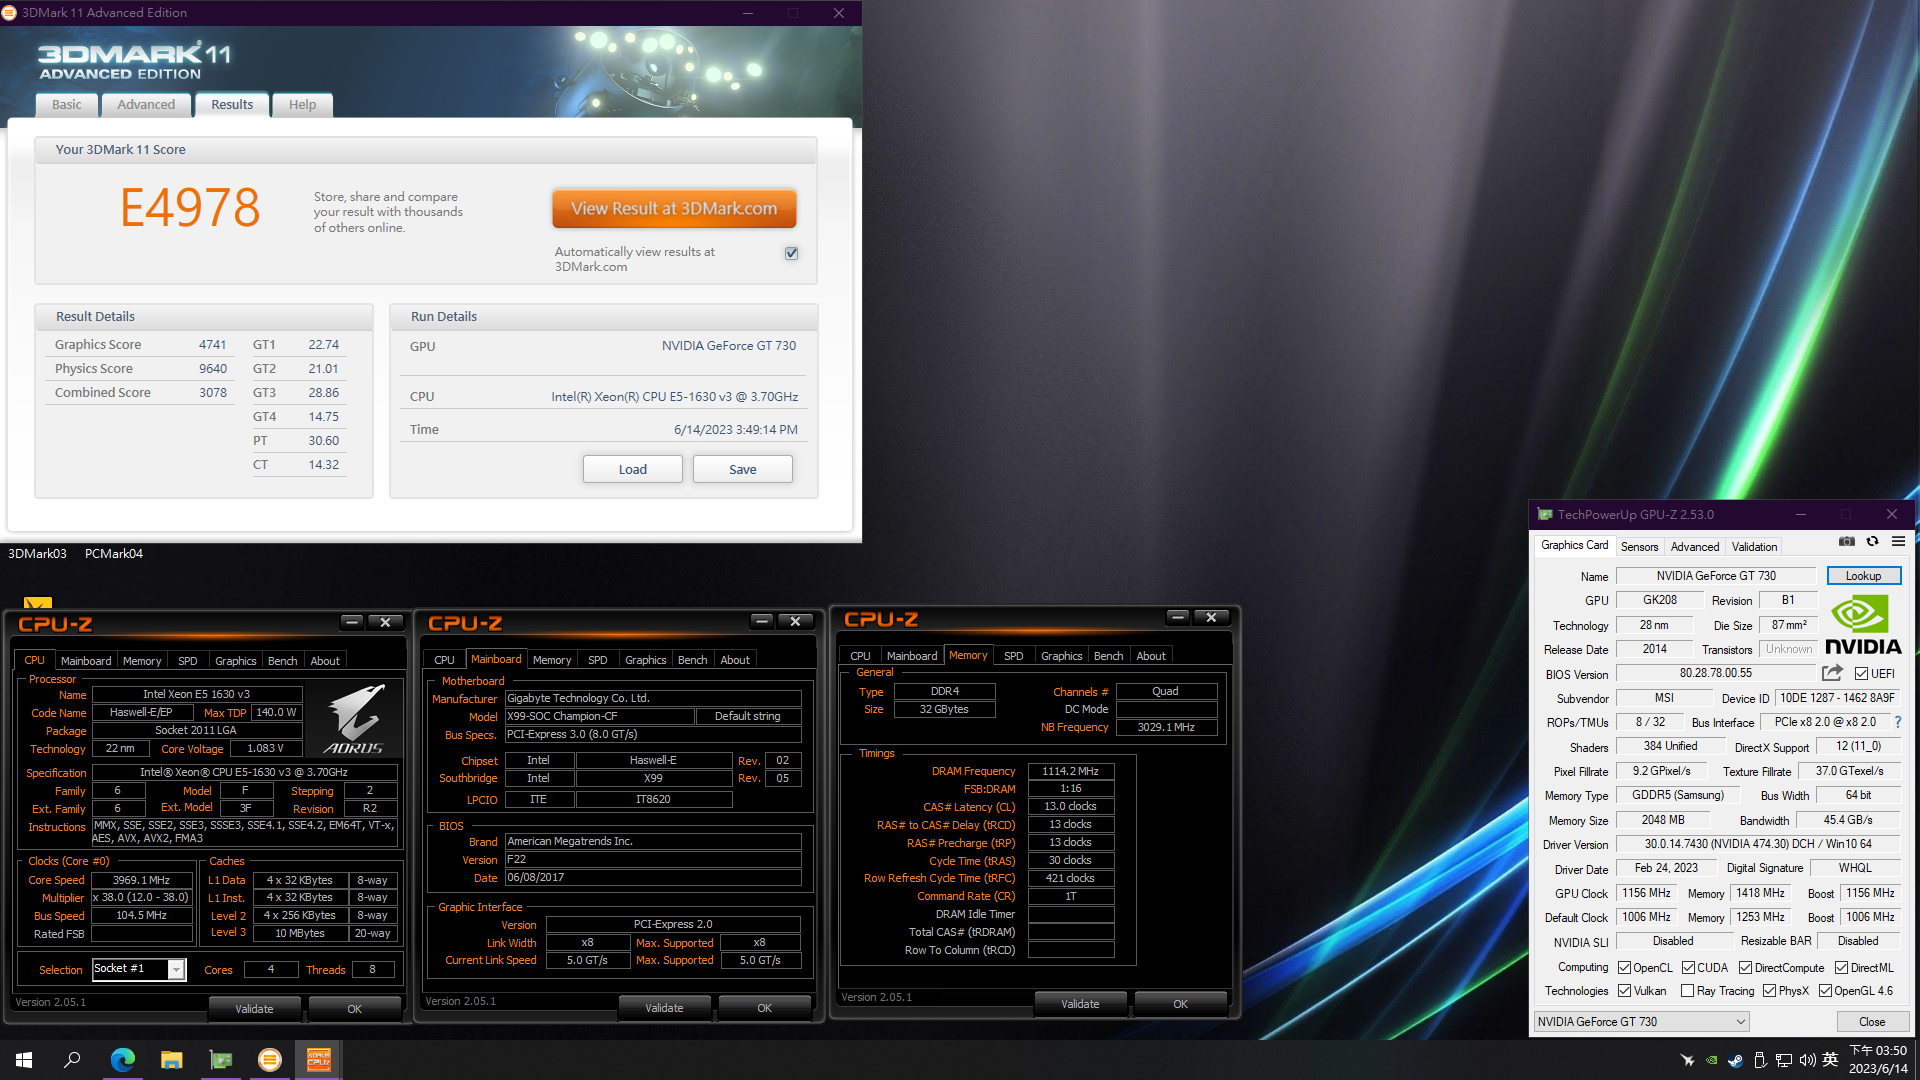Open Windows Start menu
This screenshot has height=1080, width=1920.
24,1060
